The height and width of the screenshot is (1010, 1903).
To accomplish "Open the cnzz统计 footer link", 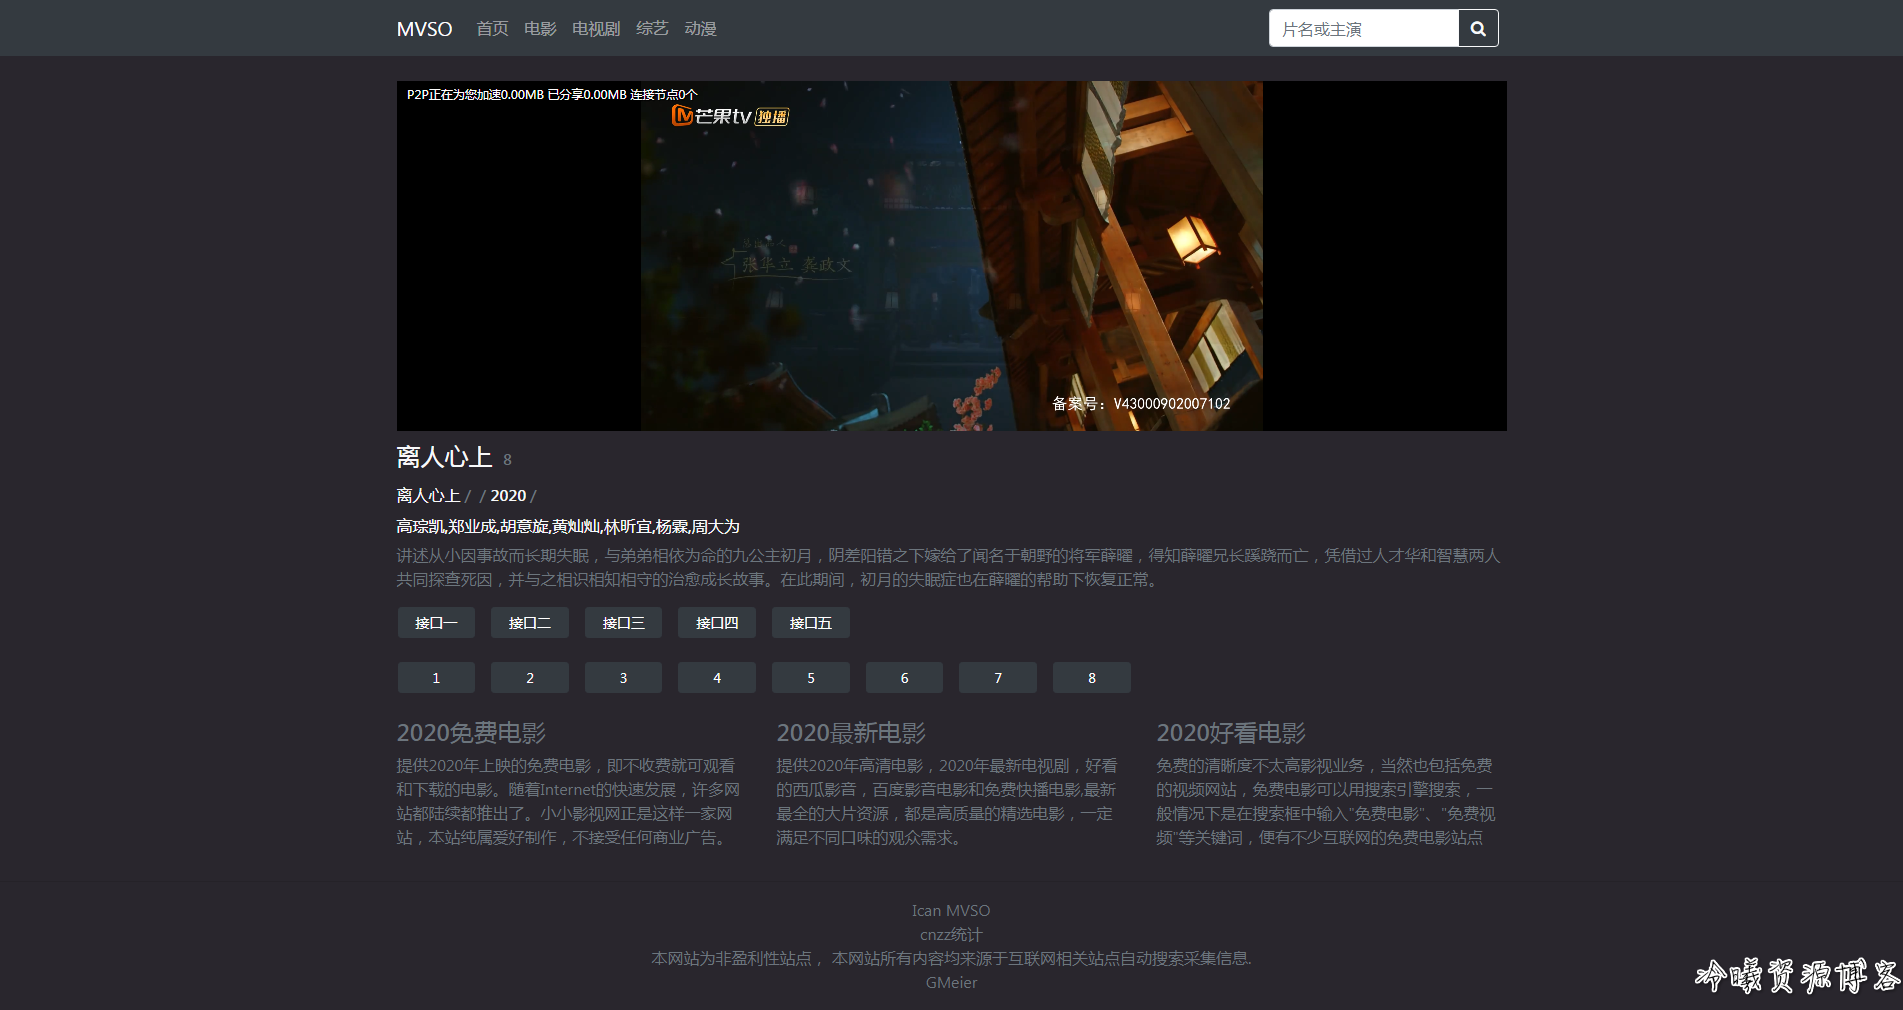I will coord(951,935).
